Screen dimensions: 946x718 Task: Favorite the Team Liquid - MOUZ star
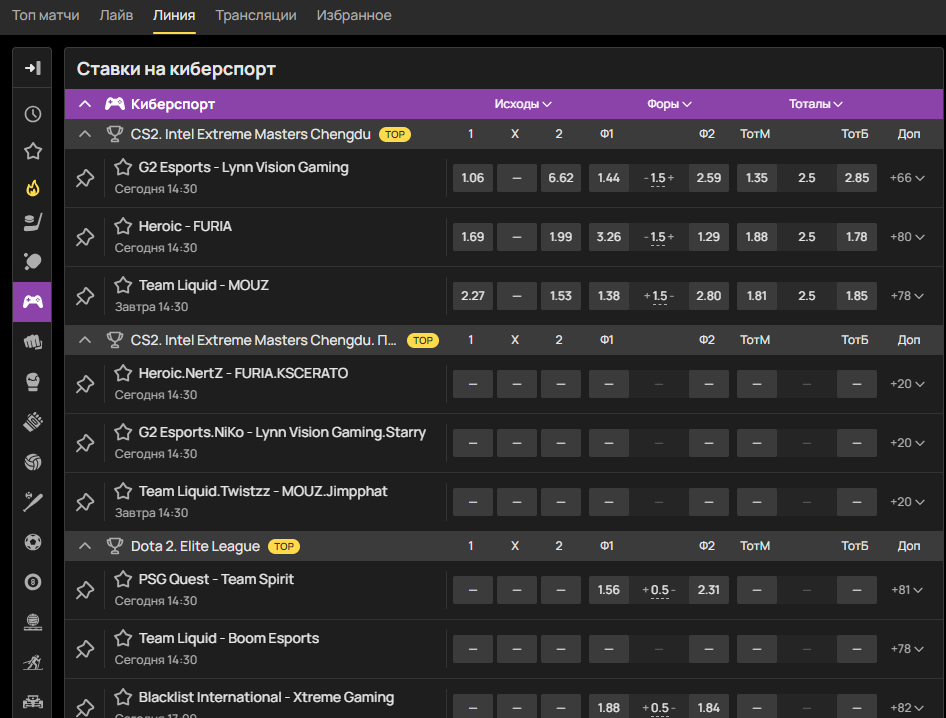[x=123, y=285]
